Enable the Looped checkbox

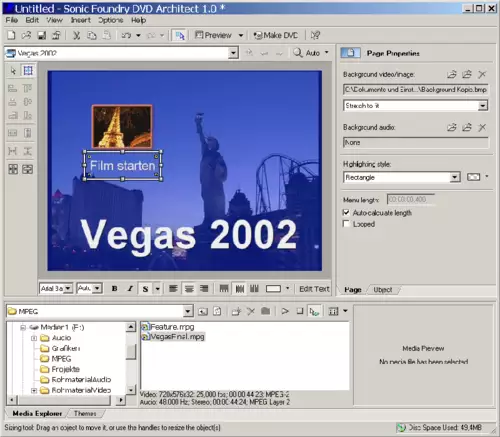346,224
